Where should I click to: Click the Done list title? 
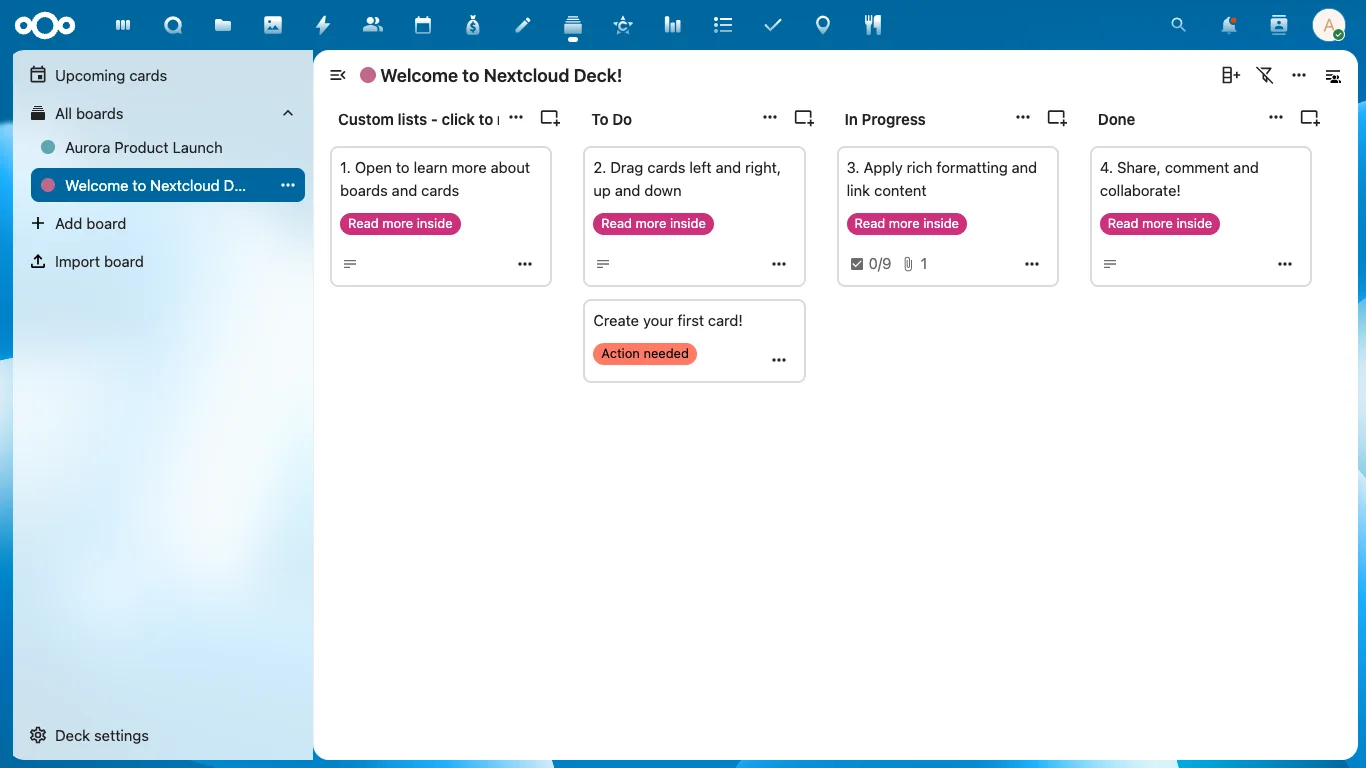tap(1116, 119)
